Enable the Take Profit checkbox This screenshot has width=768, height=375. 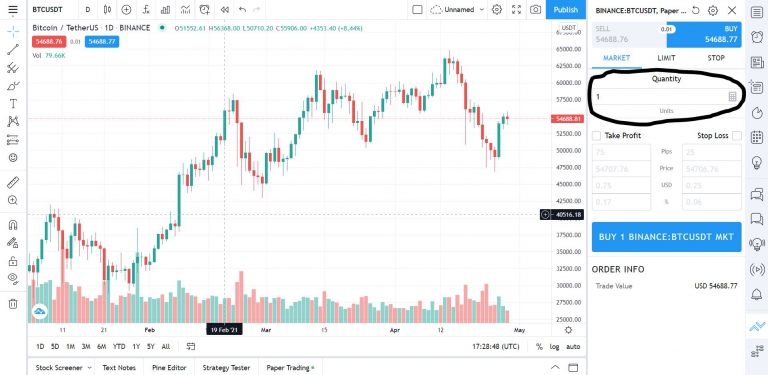coord(597,136)
